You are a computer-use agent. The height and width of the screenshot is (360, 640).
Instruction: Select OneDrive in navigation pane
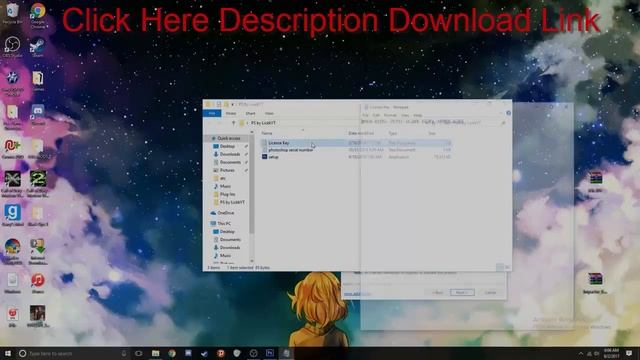226,213
